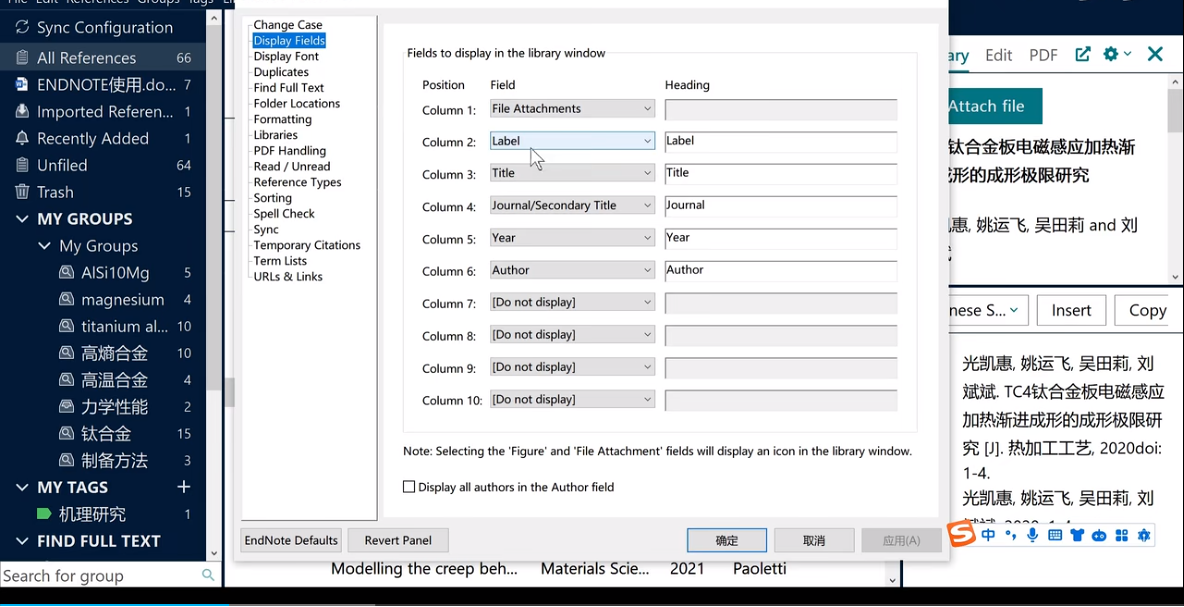
Task: Select Change Case preference category
Action: [x=288, y=25]
